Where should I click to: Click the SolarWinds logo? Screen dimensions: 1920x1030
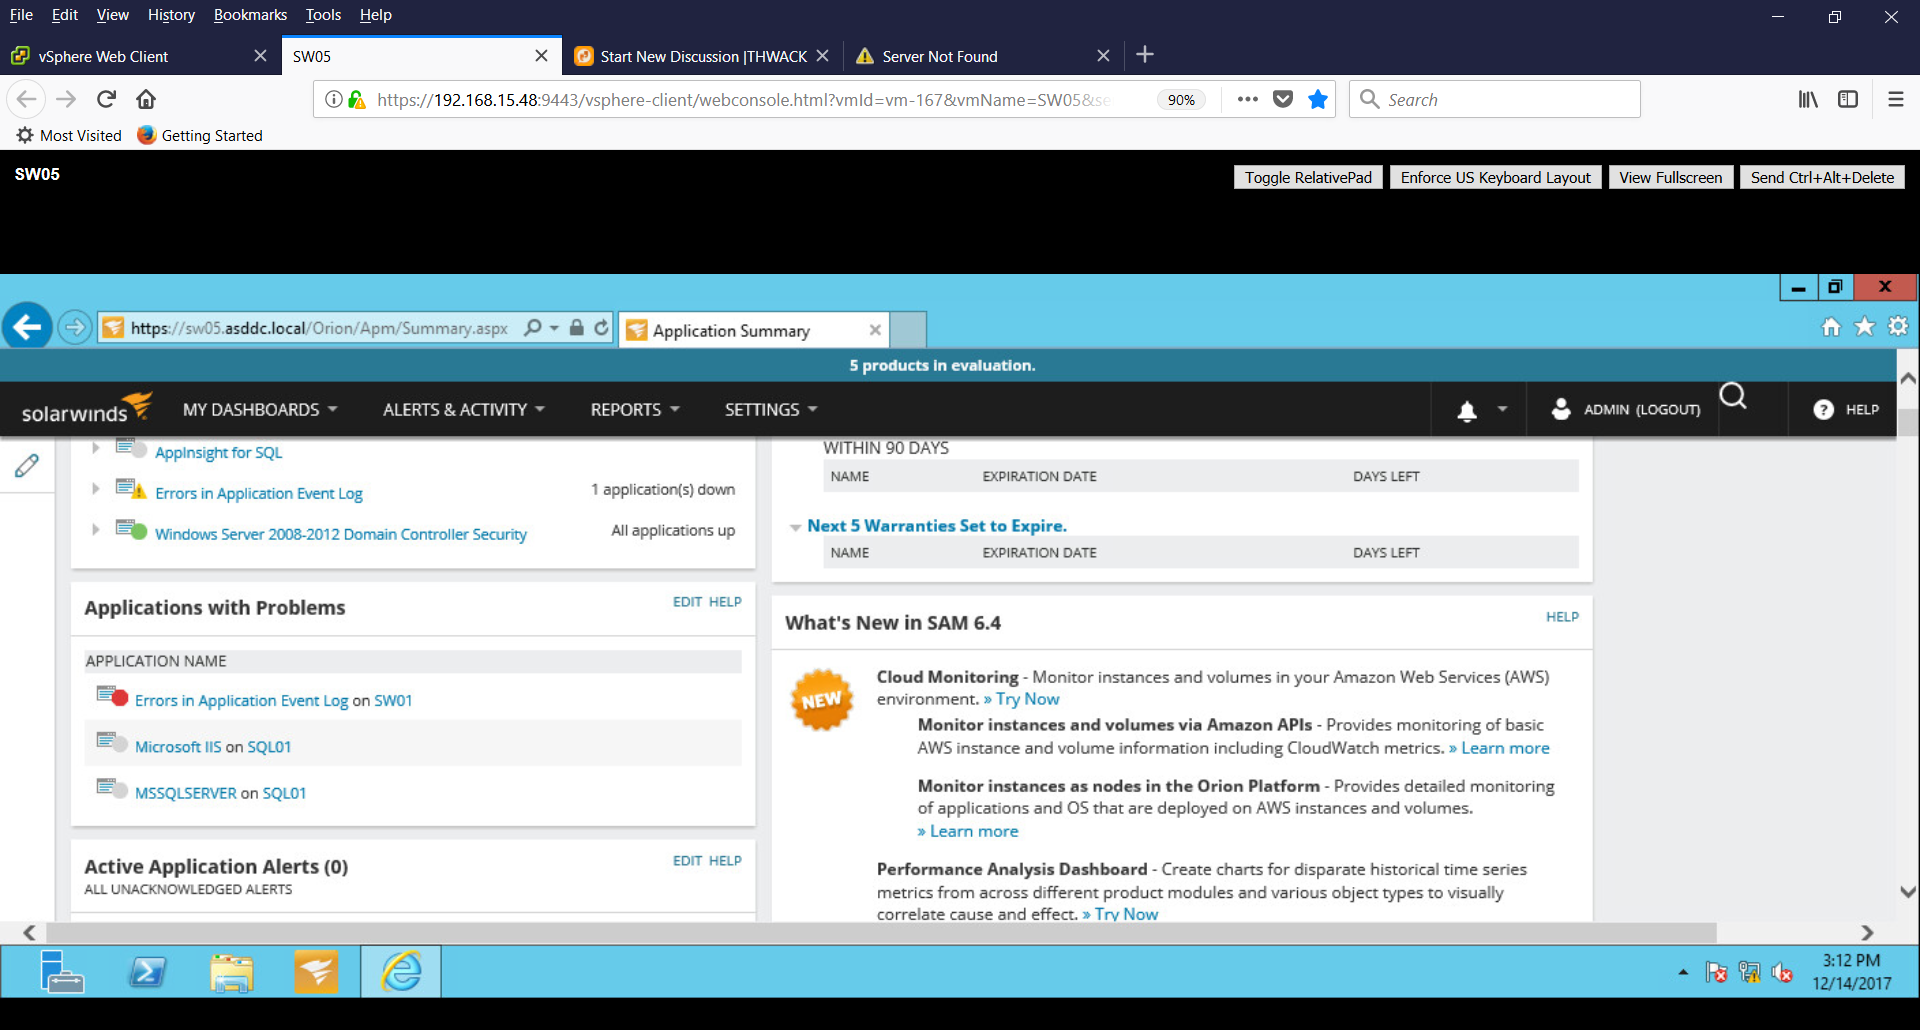[87, 408]
